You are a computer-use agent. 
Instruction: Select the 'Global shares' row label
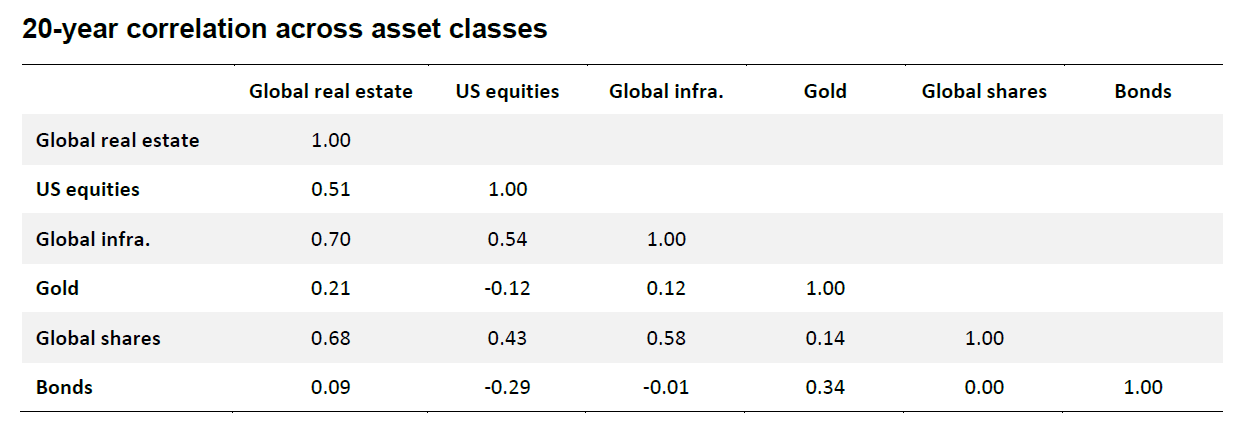(x=98, y=338)
